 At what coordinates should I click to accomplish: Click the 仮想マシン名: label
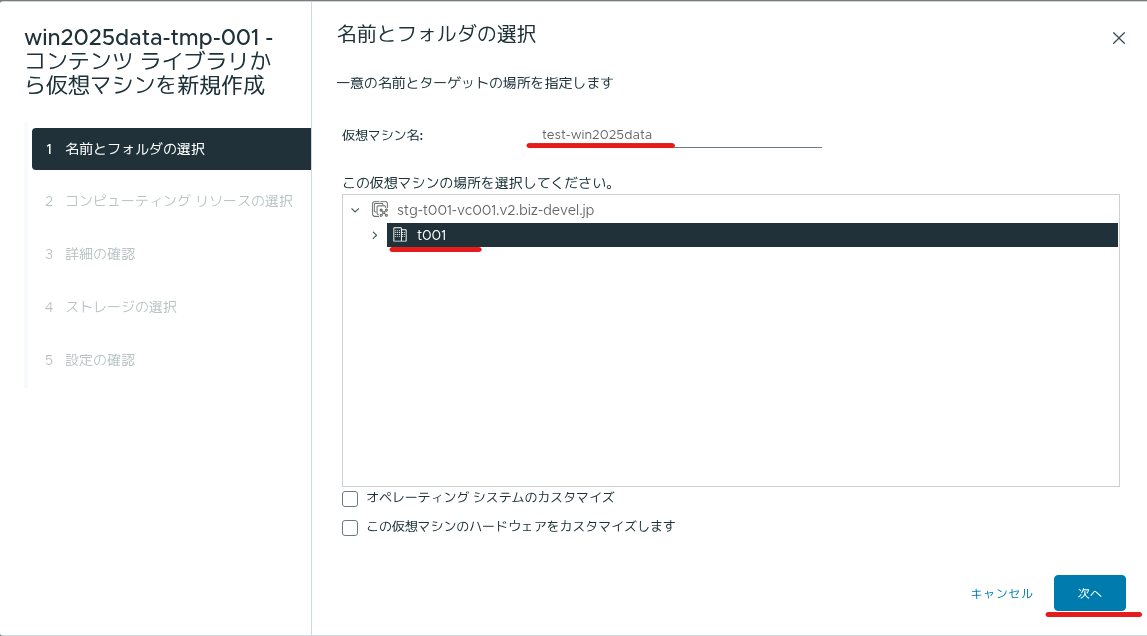[x=383, y=135]
